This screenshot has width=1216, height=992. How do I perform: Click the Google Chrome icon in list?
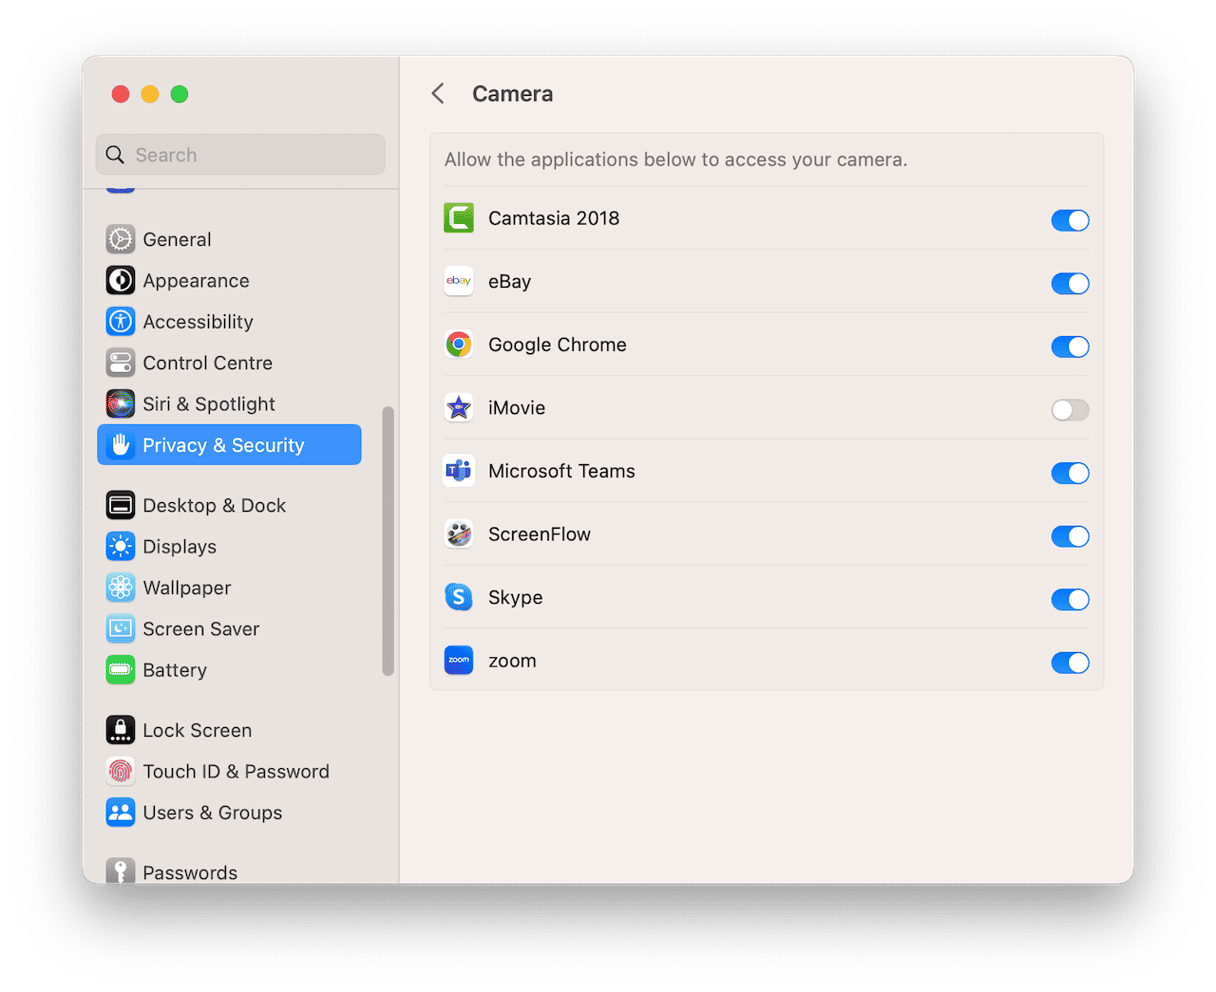(x=459, y=345)
